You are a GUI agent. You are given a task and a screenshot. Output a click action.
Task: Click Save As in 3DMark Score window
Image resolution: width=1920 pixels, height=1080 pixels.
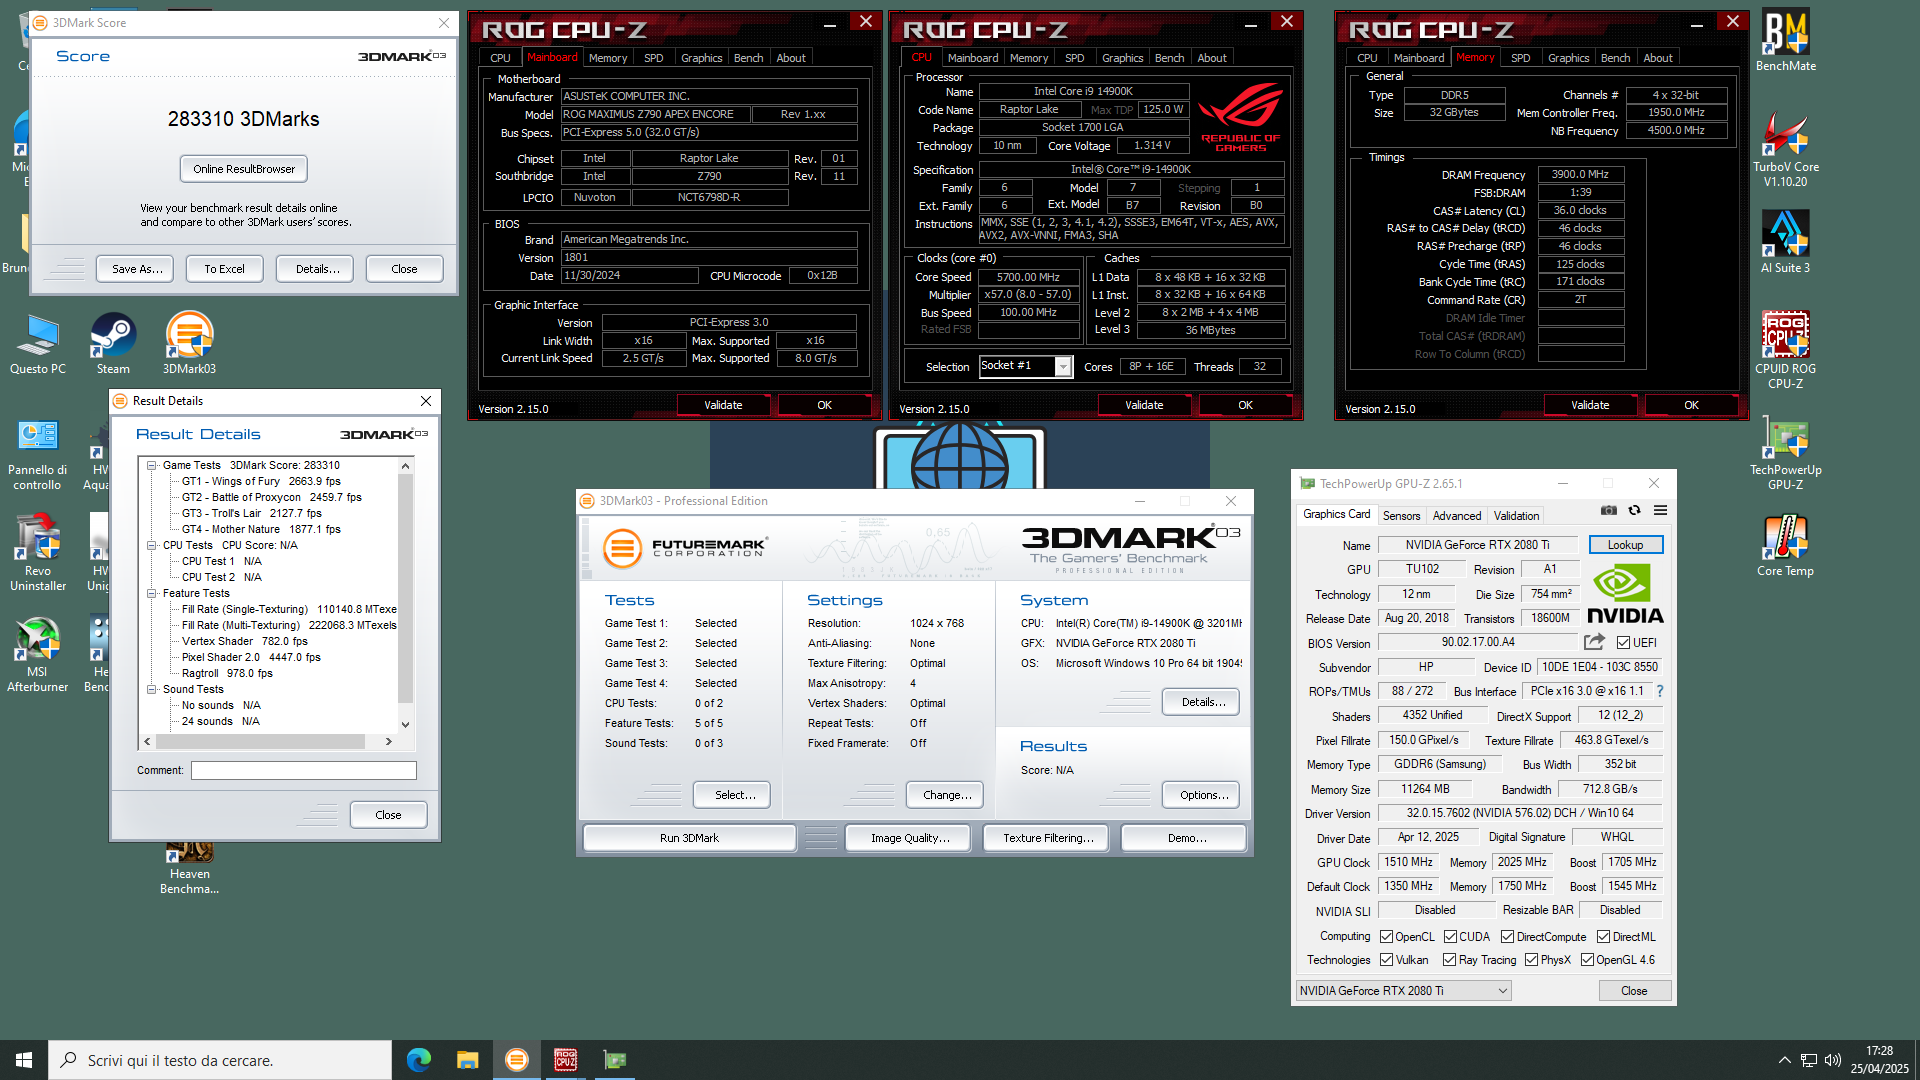136,269
